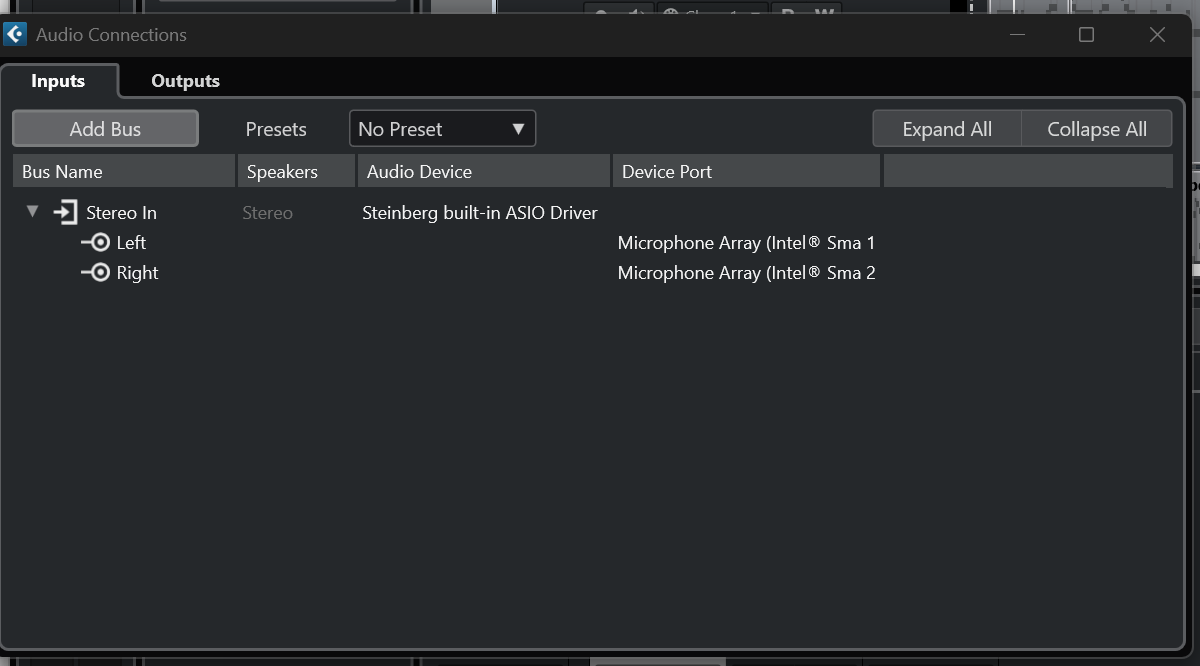Click the Right channel connector icon

click(x=95, y=273)
